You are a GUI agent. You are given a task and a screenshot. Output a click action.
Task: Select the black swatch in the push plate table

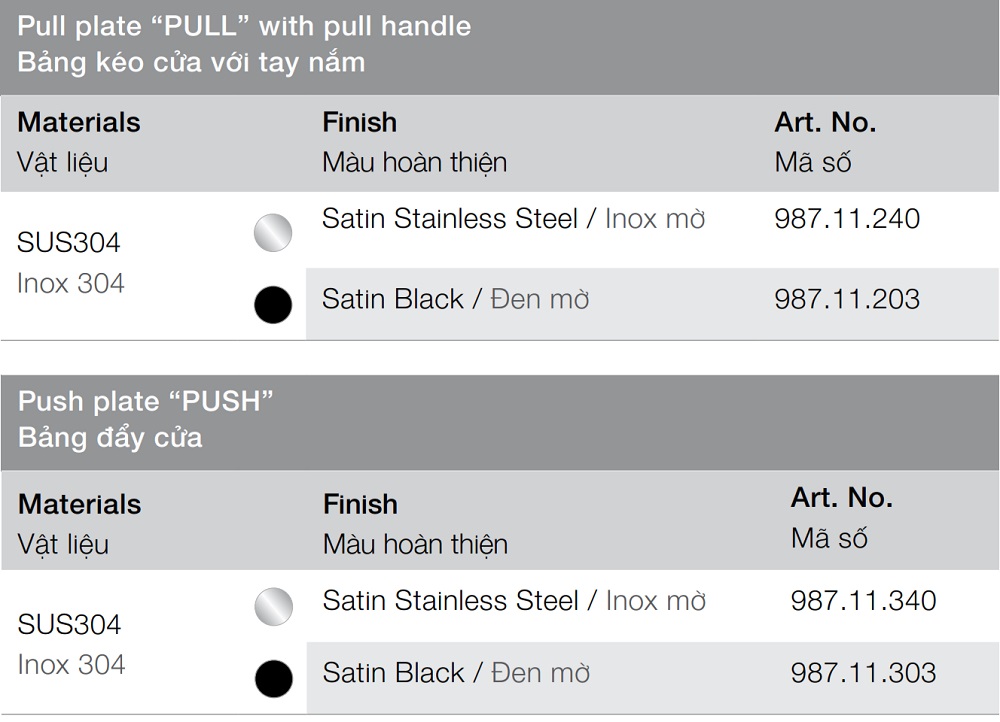point(273,679)
